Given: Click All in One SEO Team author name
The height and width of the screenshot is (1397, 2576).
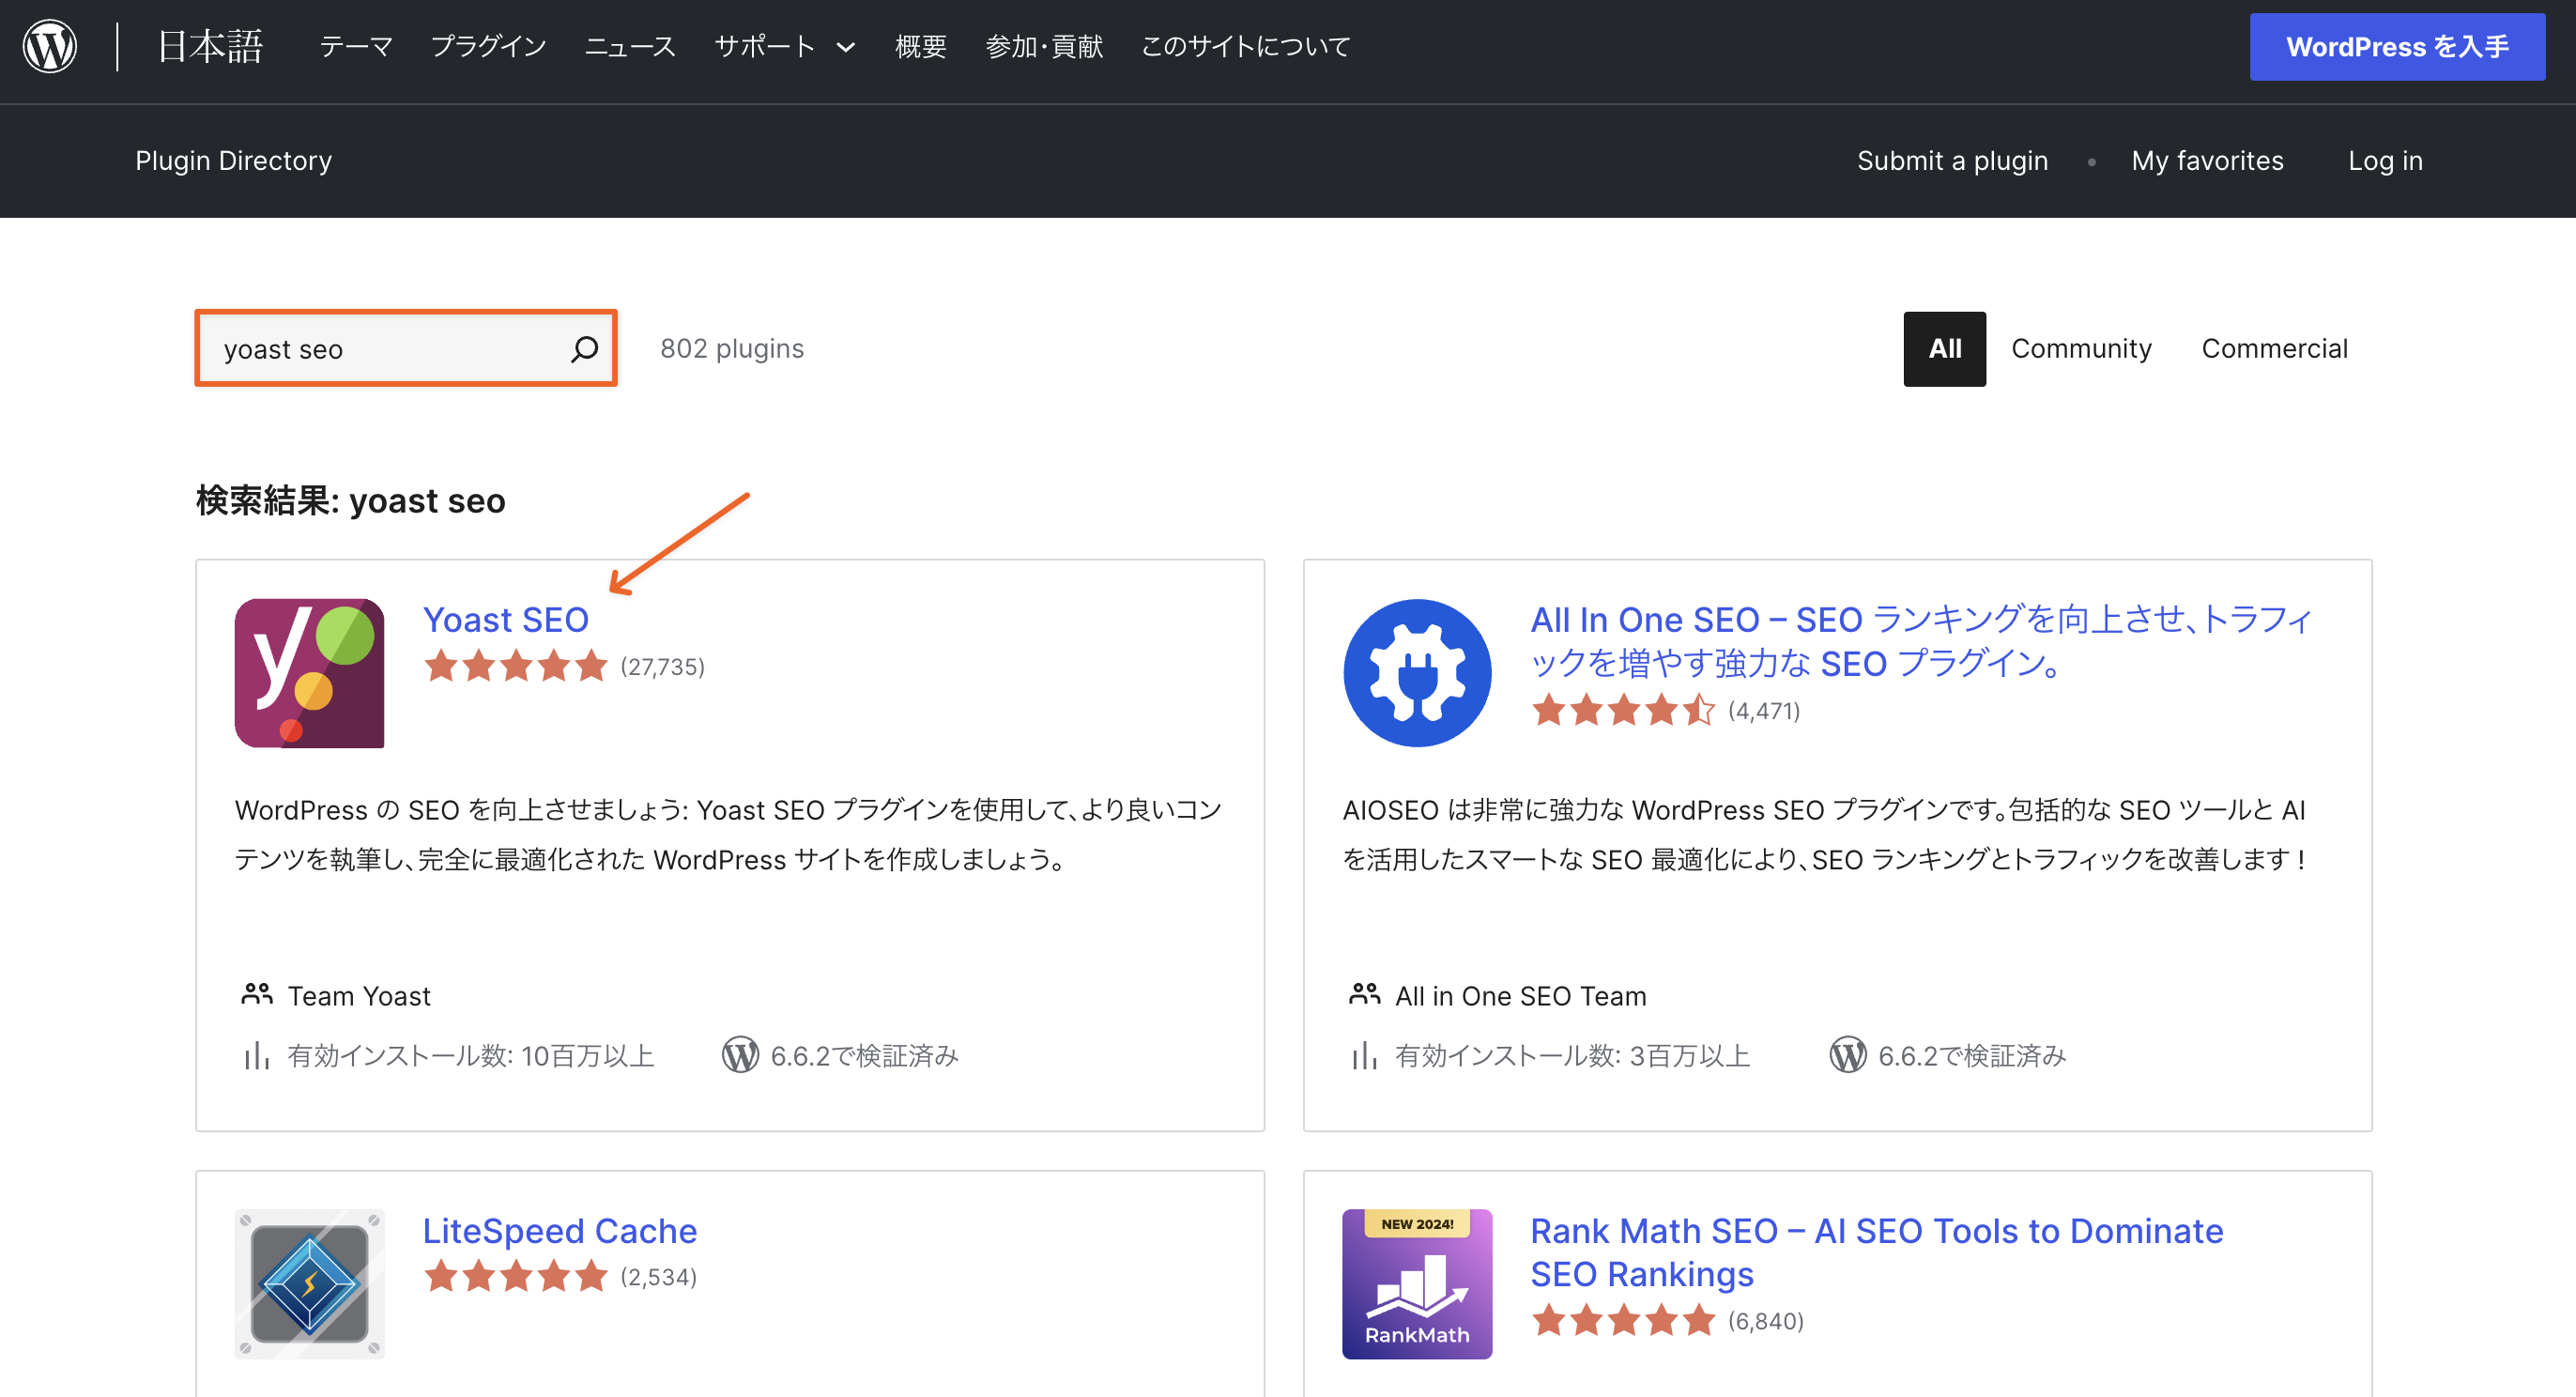Looking at the screenshot, I should point(1520,996).
